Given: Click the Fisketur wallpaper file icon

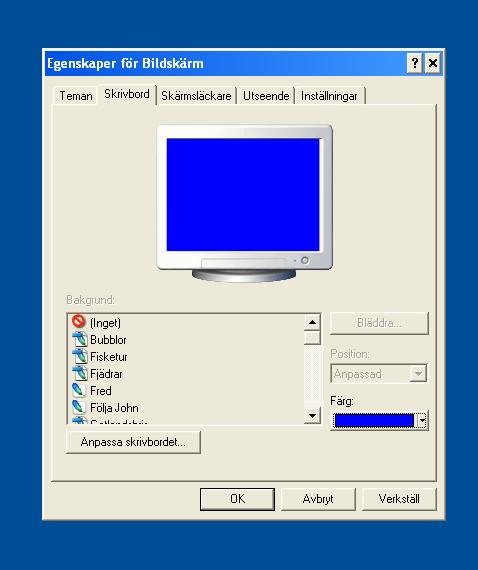Looking at the screenshot, I should tap(79, 356).
